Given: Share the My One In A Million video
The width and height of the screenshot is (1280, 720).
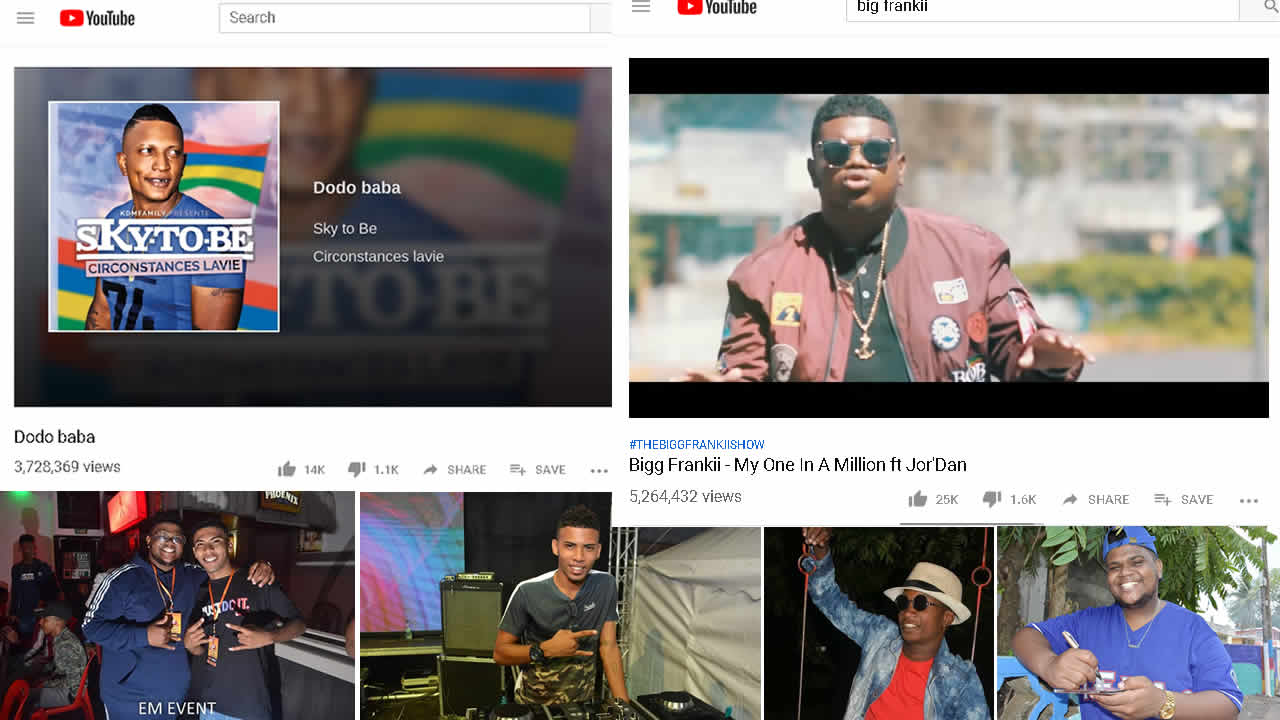Looking at the screenshot, I should 1095,499.
